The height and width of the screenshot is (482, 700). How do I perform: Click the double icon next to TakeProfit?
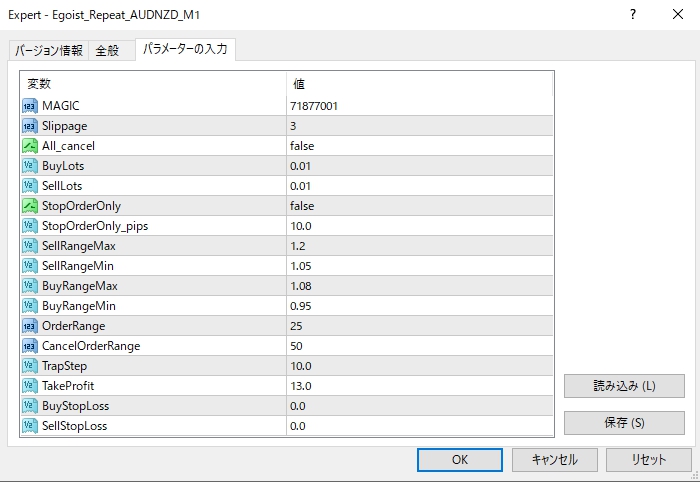coord(30,386)
